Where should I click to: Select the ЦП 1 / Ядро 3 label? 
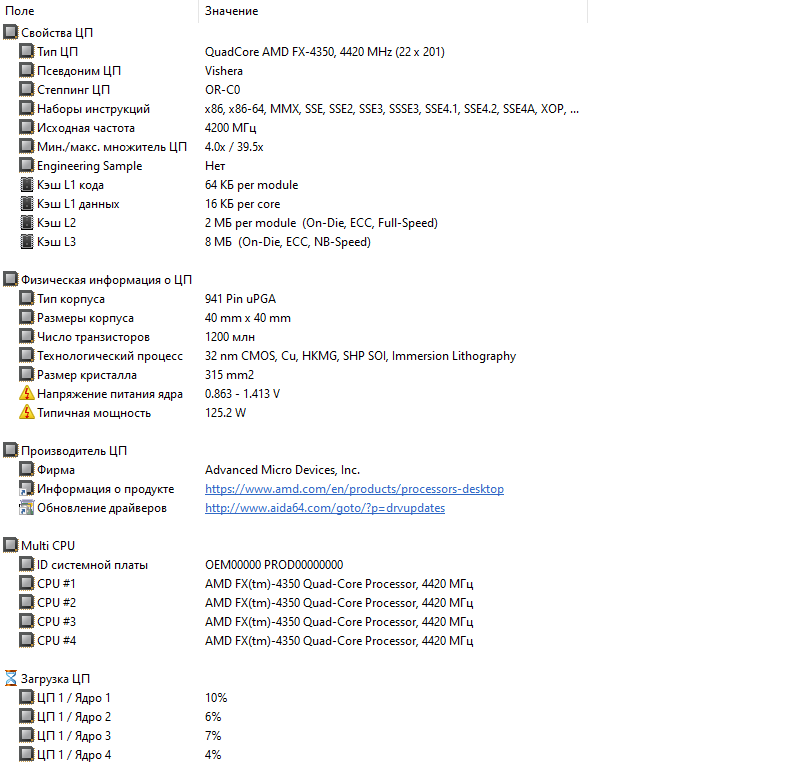(74, 736)
